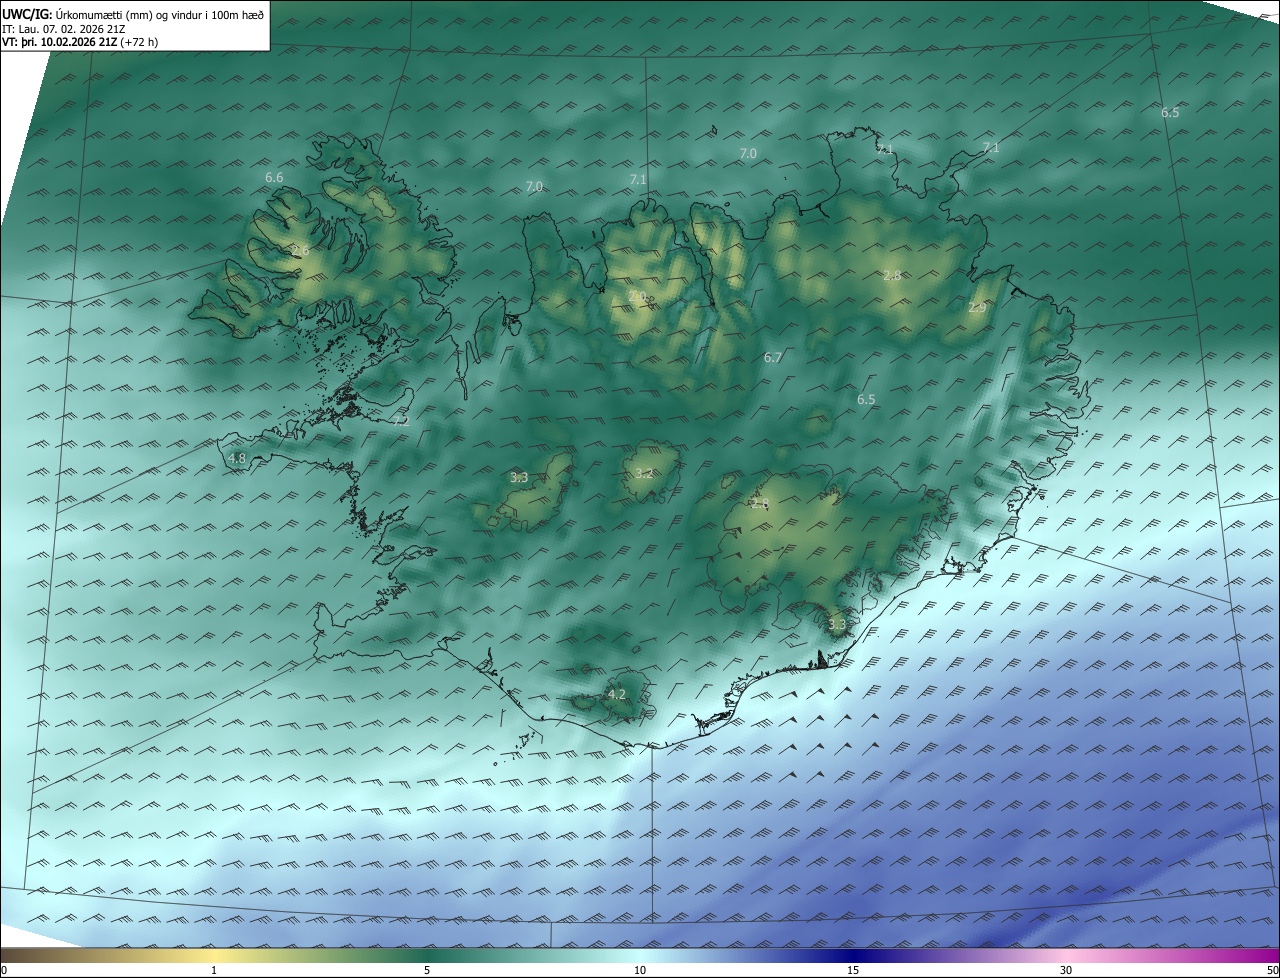Click the colorbar tick labeled 15
The image size is (1280, 978).
tap(853, 970)
